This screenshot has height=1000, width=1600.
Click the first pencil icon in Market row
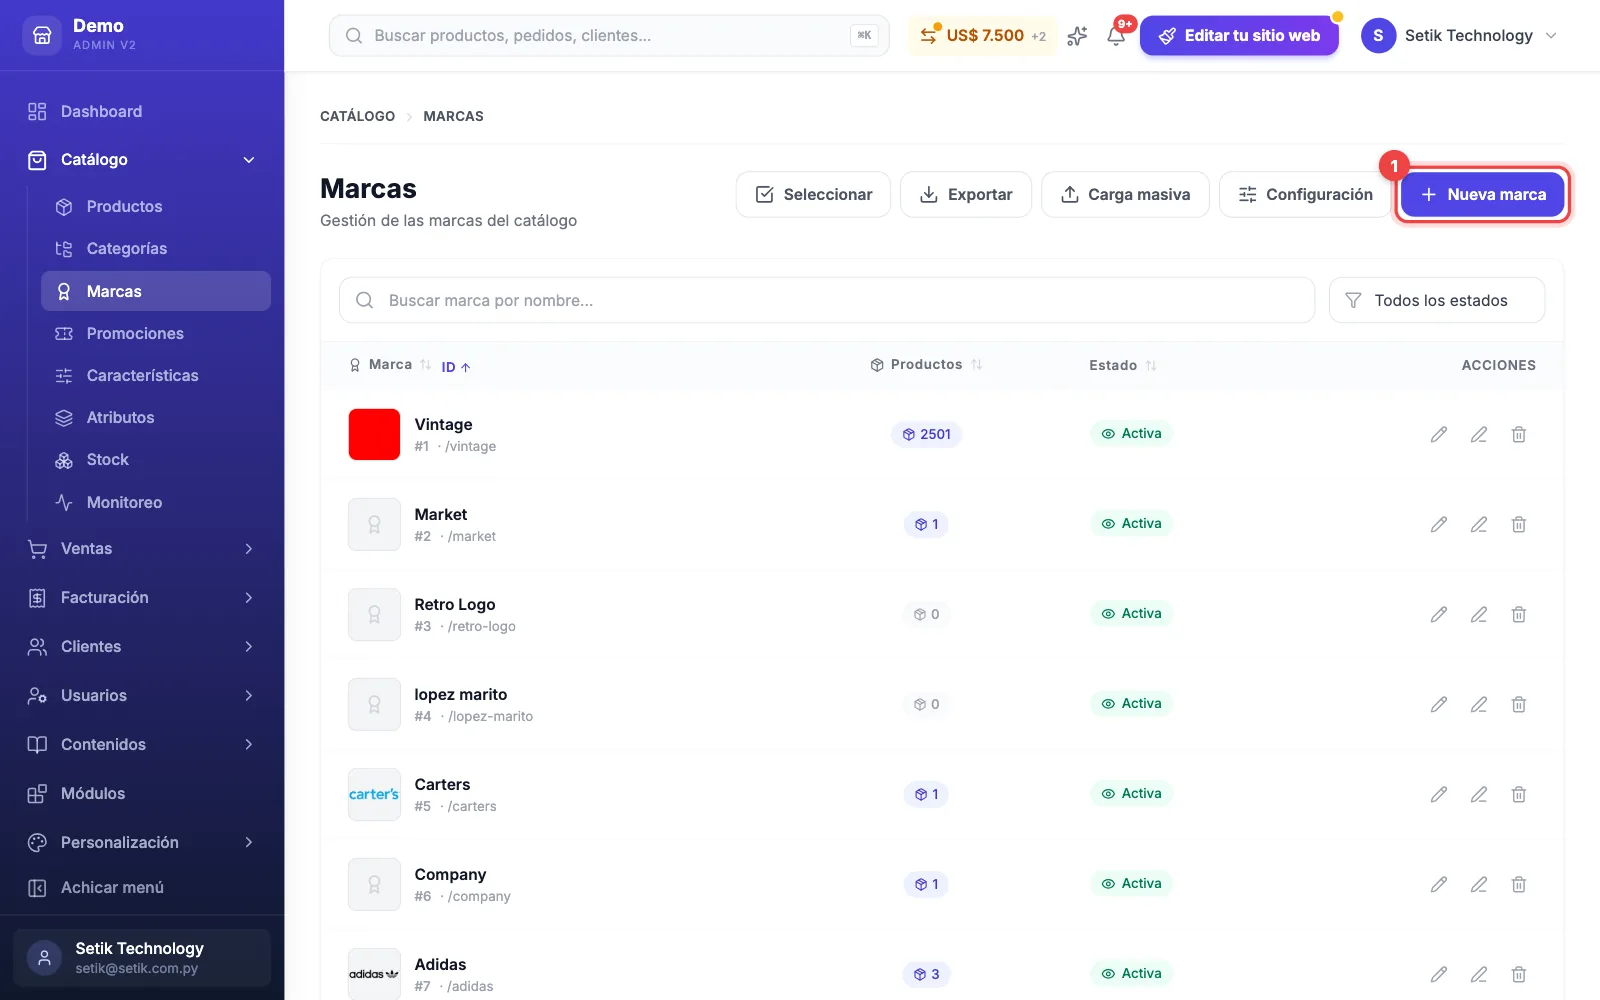pyautogui.click(x=1438, y=524)
